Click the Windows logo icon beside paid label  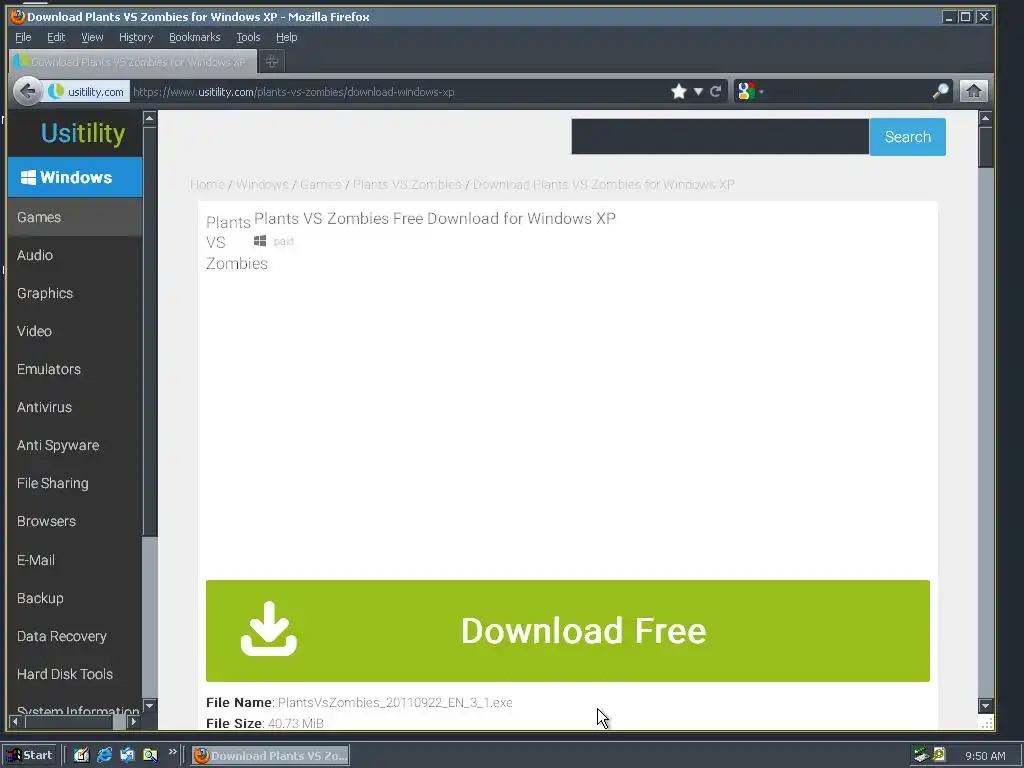260,241
